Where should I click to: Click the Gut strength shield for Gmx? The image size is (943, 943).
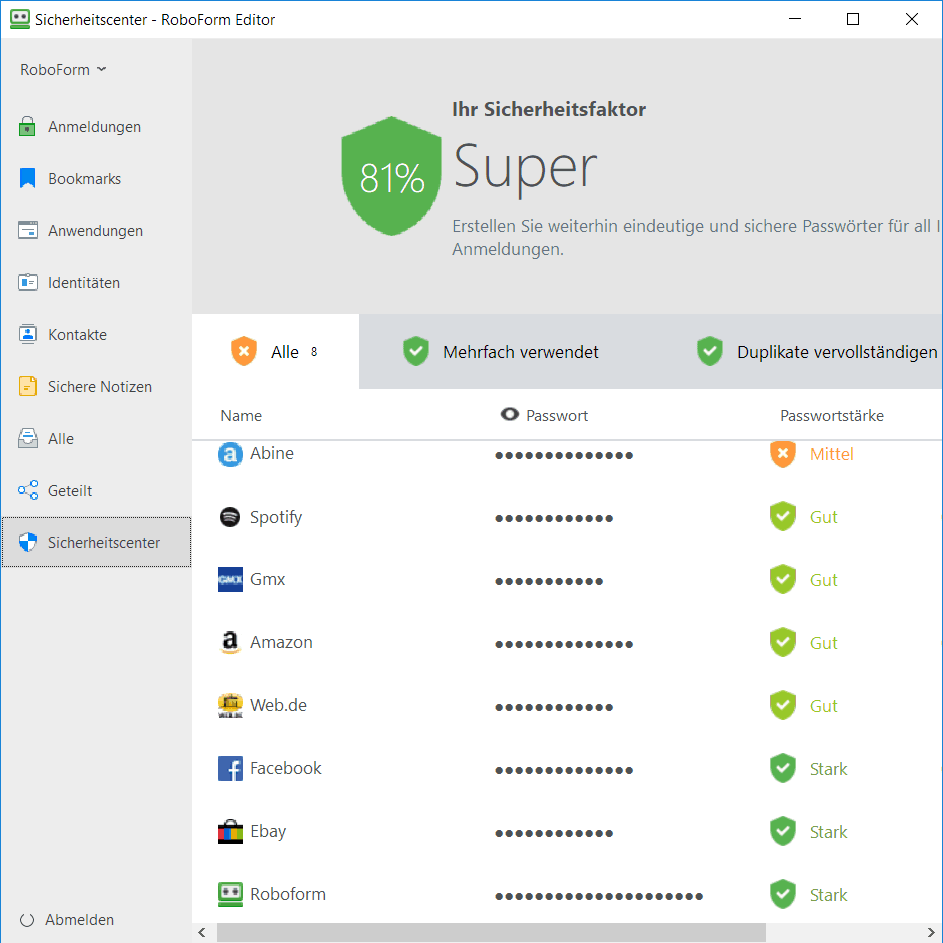coord(782,579)
